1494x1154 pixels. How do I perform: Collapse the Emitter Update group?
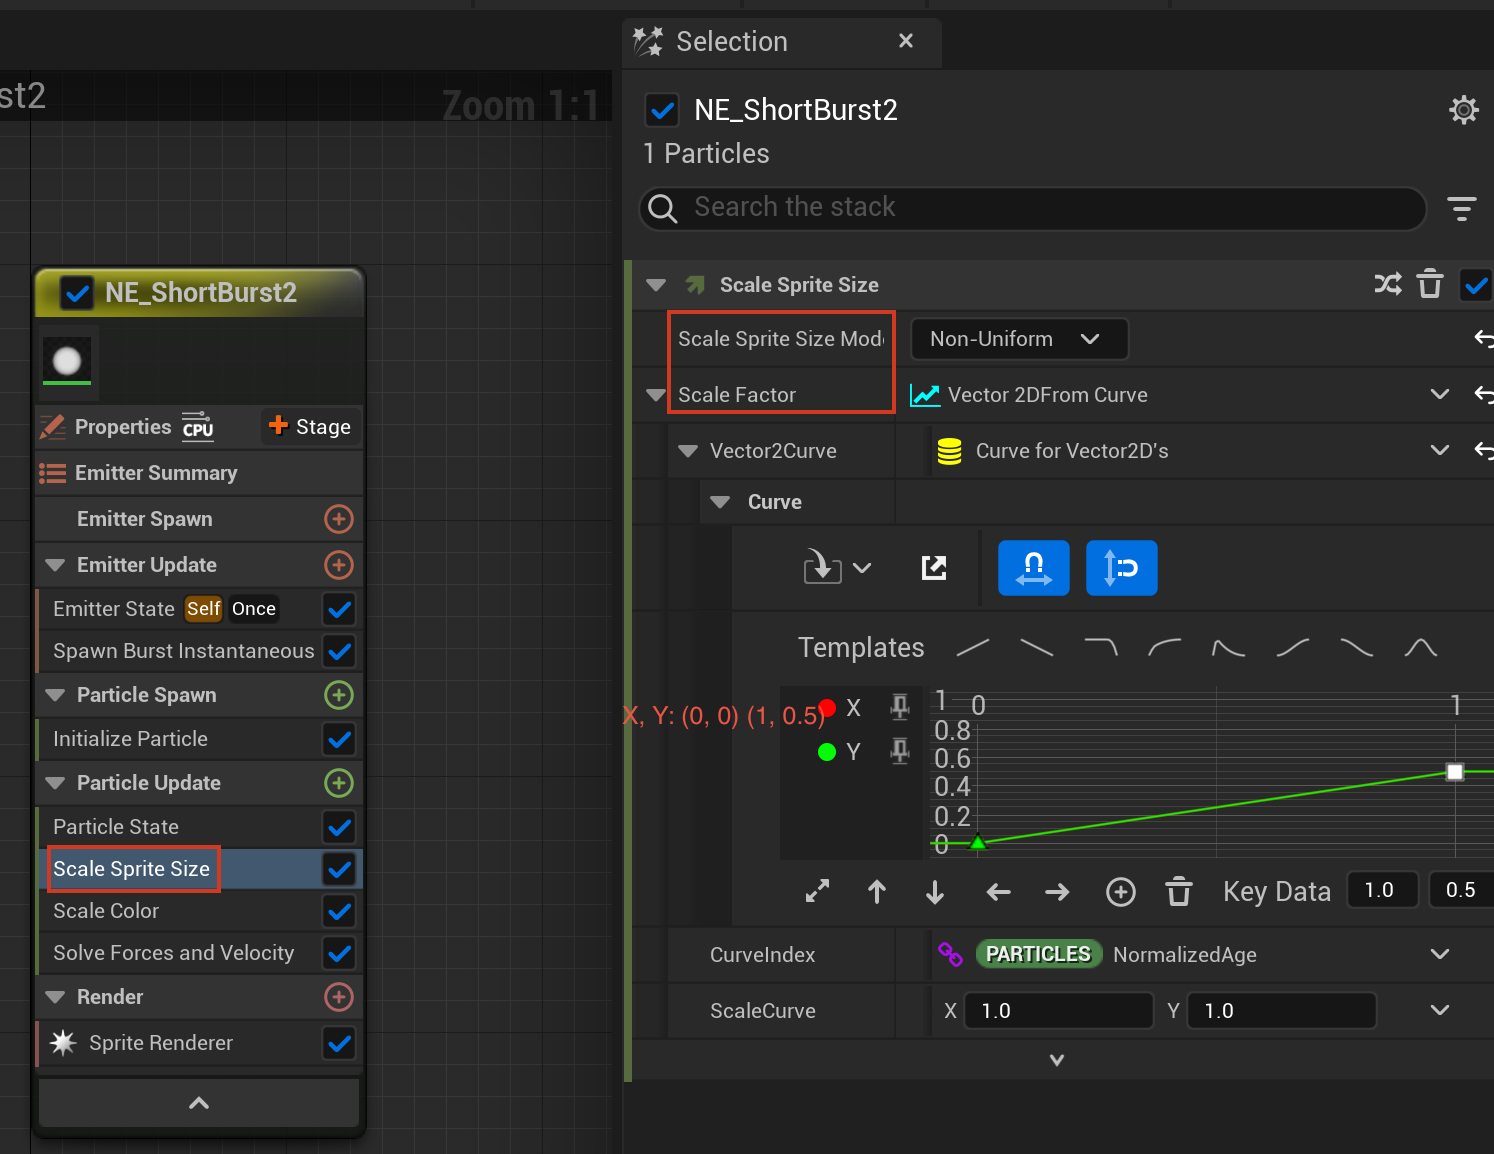coord(55,565)
